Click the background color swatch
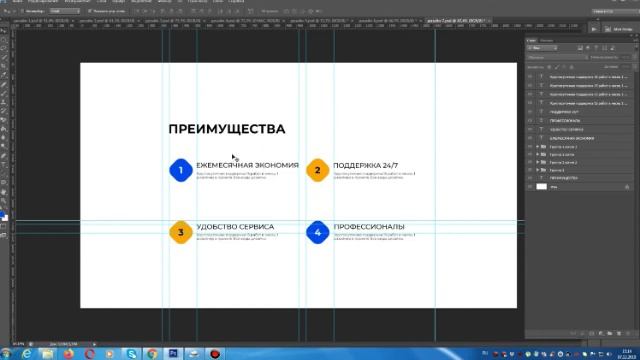This screenshot has height=360, width=640. coord(5,218)
